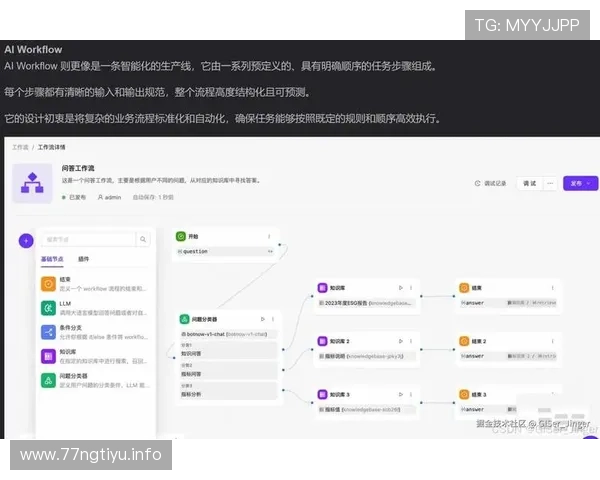Image resolution: width=600 pixels, height=480 pixels.
Task: Open the 知识库 3 node more-options menu
Action: point(411,394)
